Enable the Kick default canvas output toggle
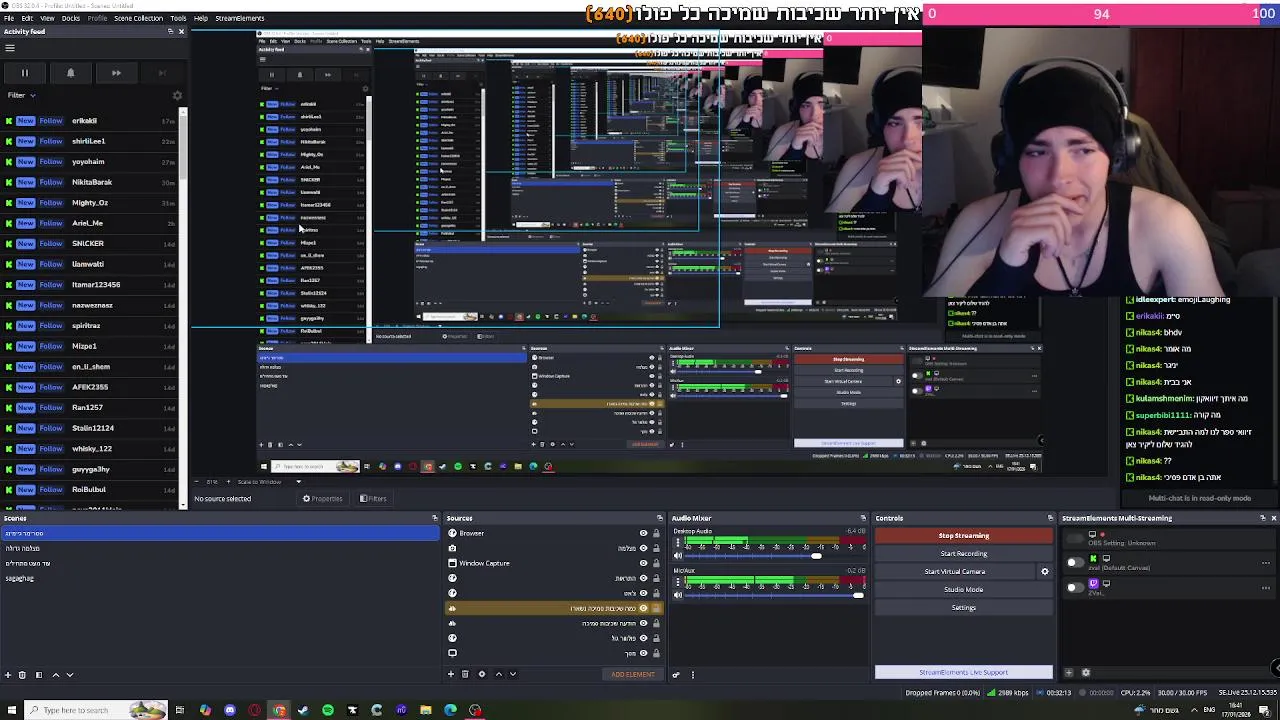 tap(1074, 563)
